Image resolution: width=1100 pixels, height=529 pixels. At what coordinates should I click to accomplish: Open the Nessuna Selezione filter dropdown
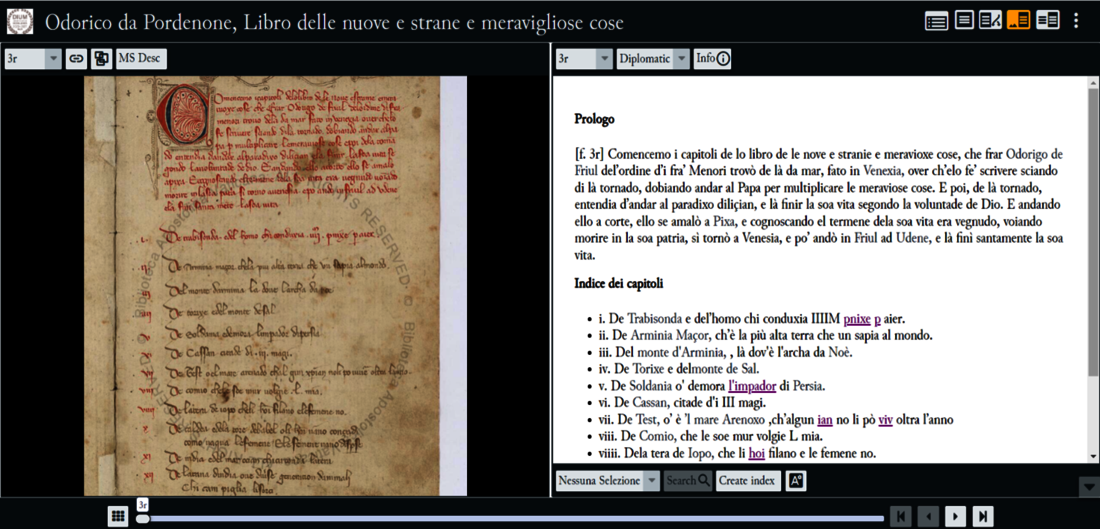608,481
